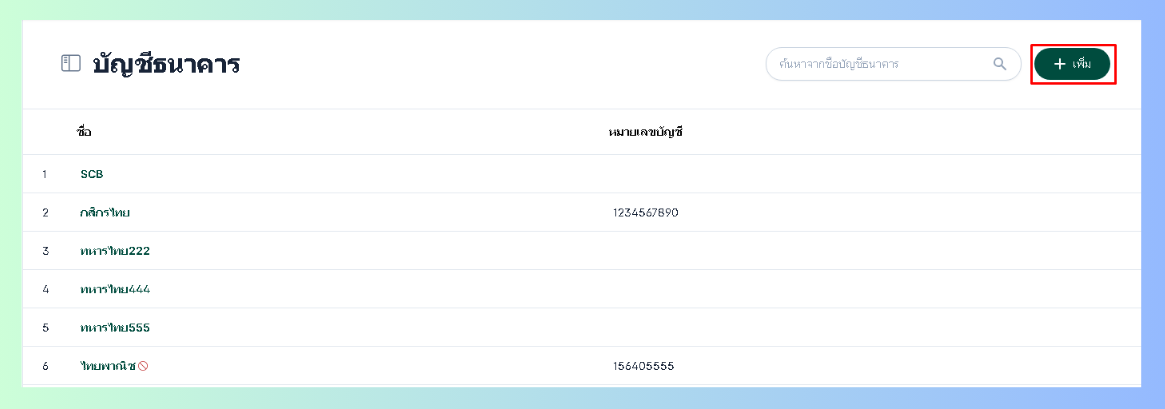The height and width of the screenshot is (409, 1165).
Task: Open the ทหารไทย222 account entry
Action: 115,251
